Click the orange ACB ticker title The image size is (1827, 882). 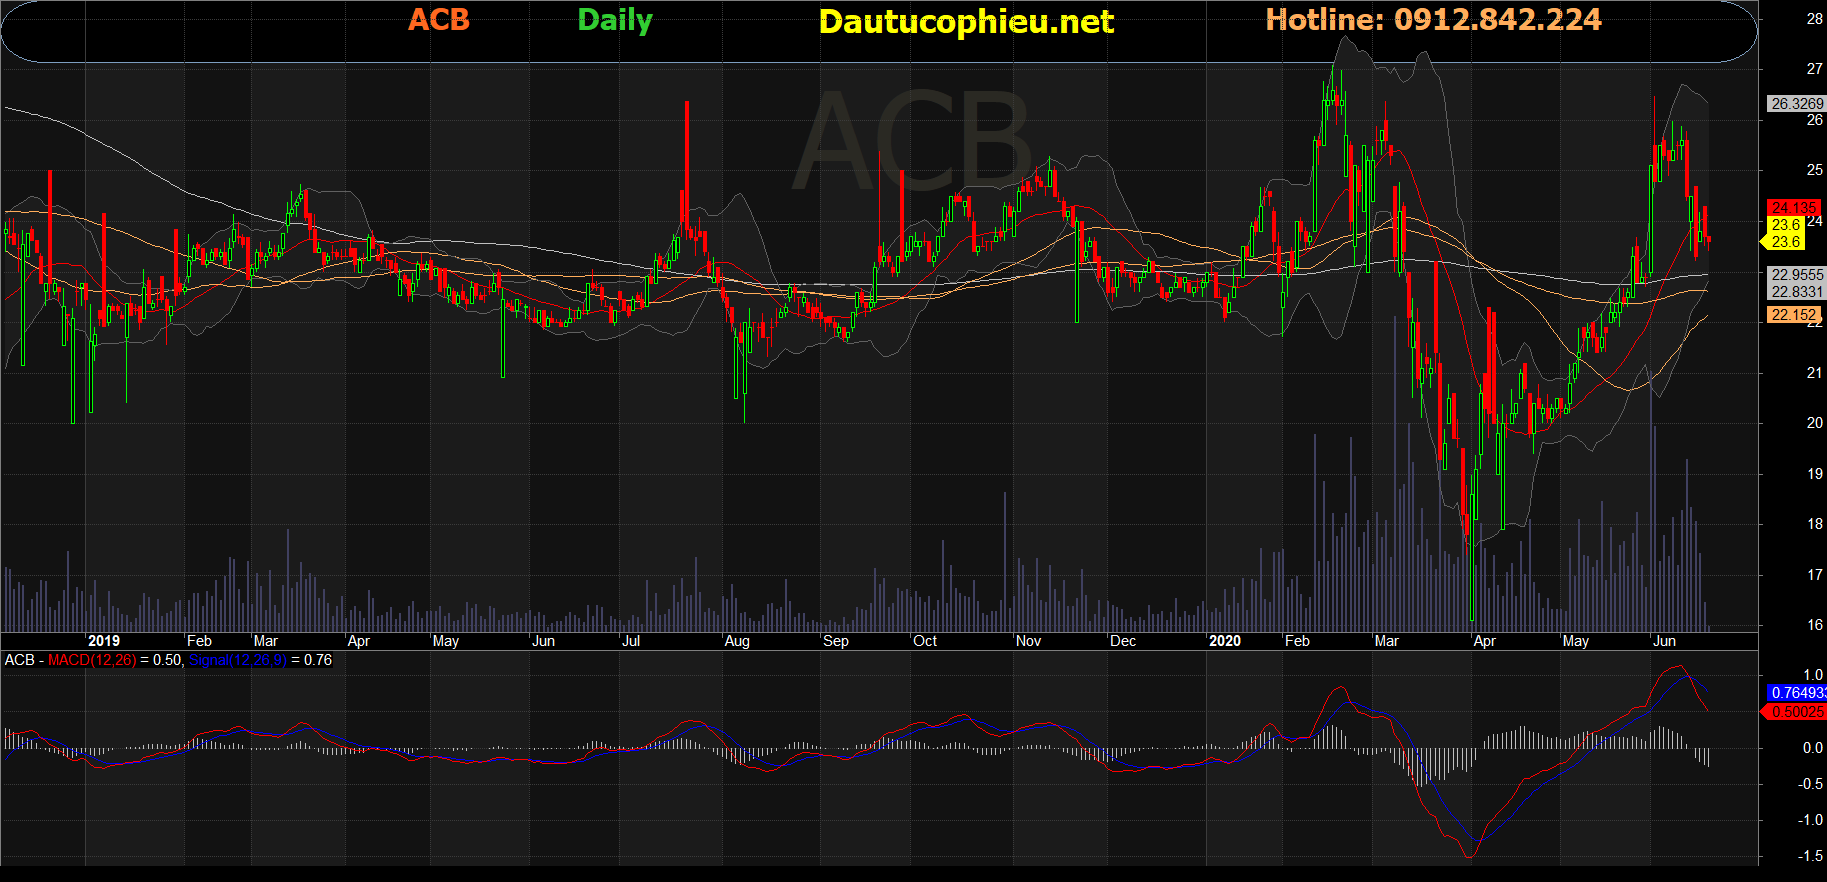point(438,20)
